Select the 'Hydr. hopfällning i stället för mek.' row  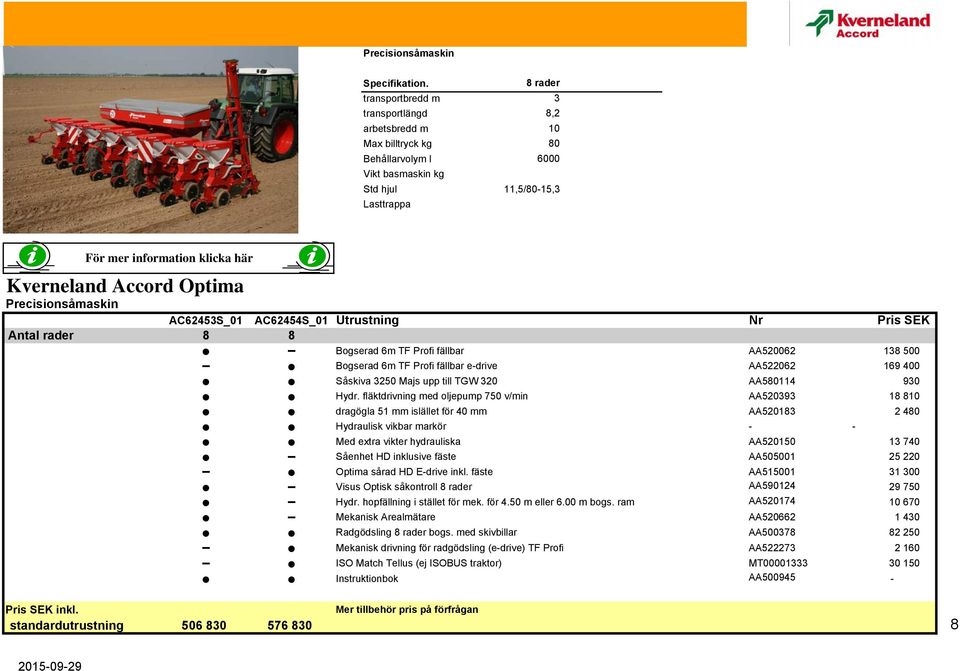pyautogui.click(x=470, y=502)
